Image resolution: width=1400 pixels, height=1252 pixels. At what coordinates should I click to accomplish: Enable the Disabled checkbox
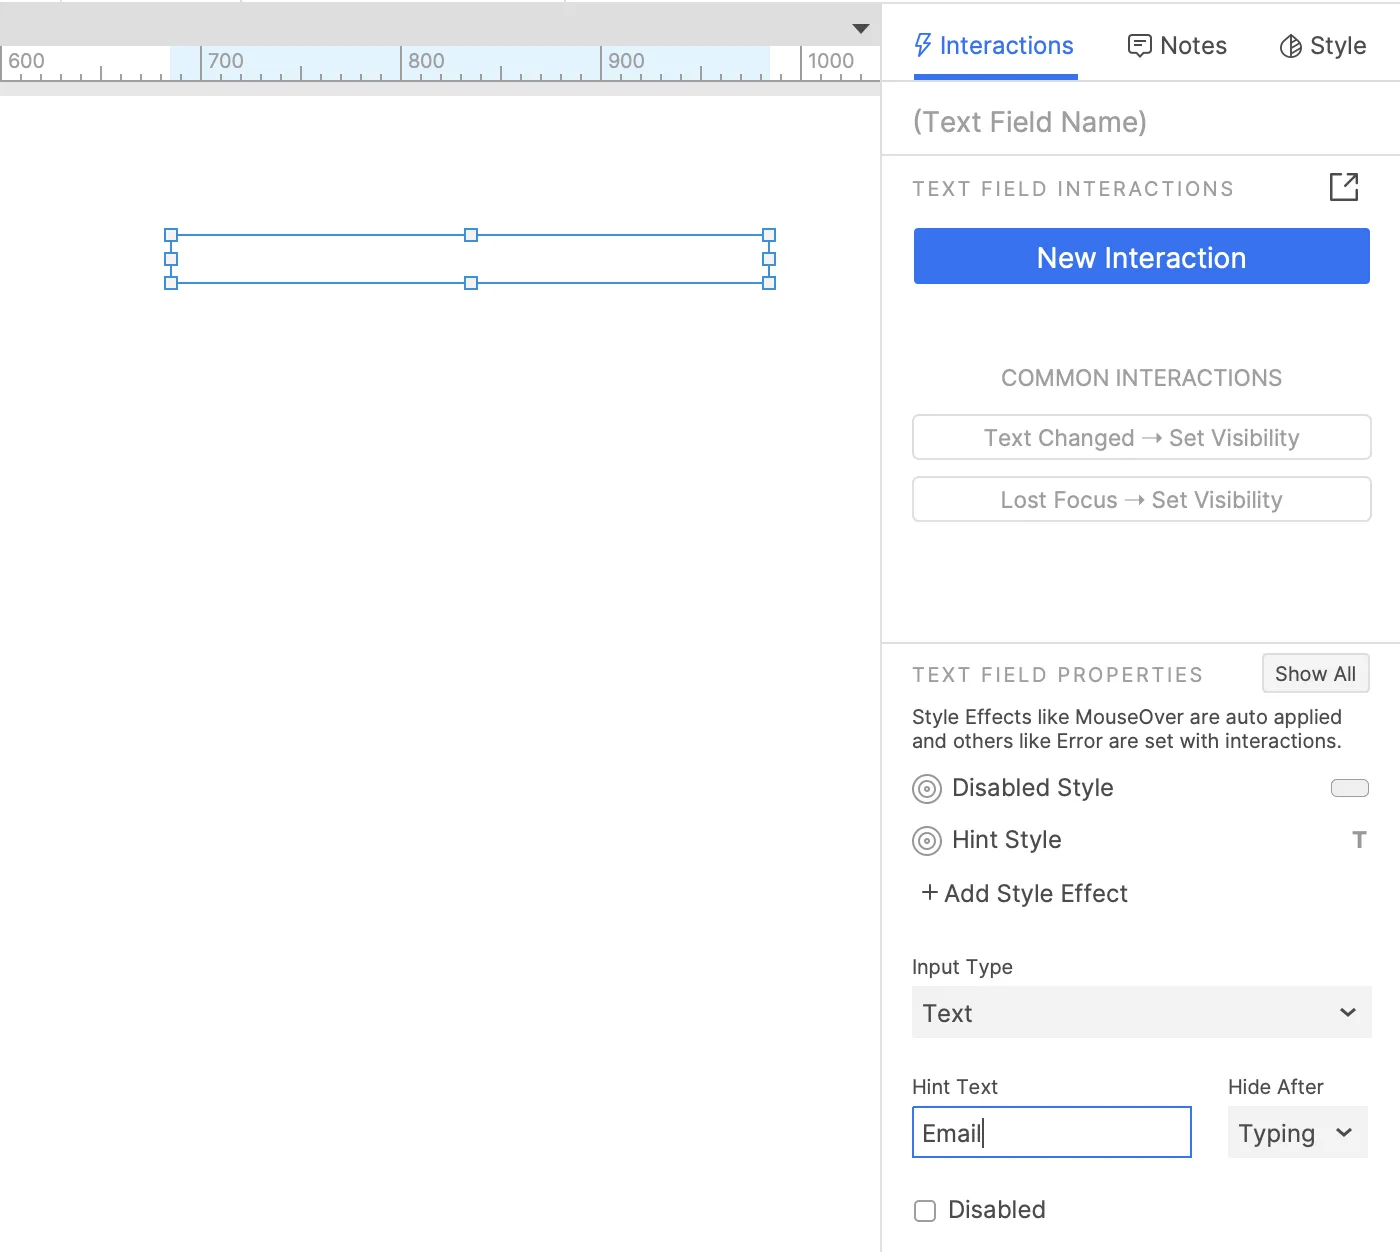[925, 1211]
